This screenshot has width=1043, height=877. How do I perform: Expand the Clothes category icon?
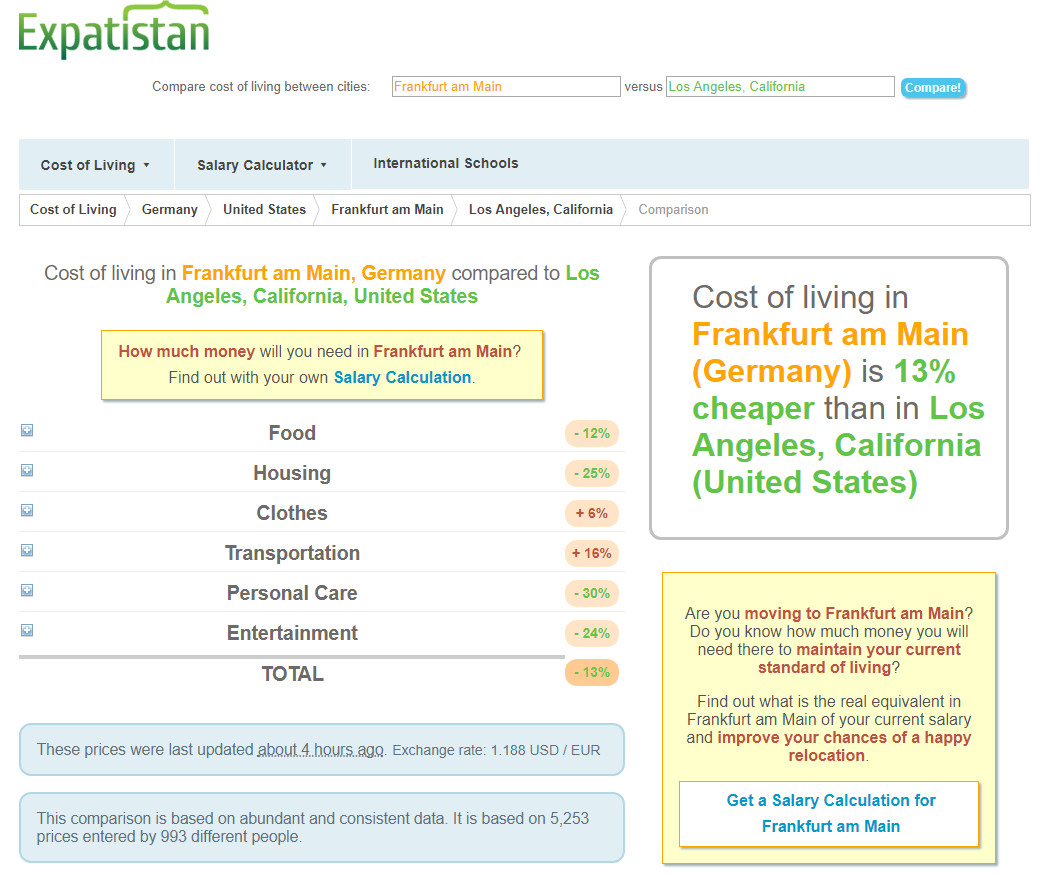pos(27,510)
